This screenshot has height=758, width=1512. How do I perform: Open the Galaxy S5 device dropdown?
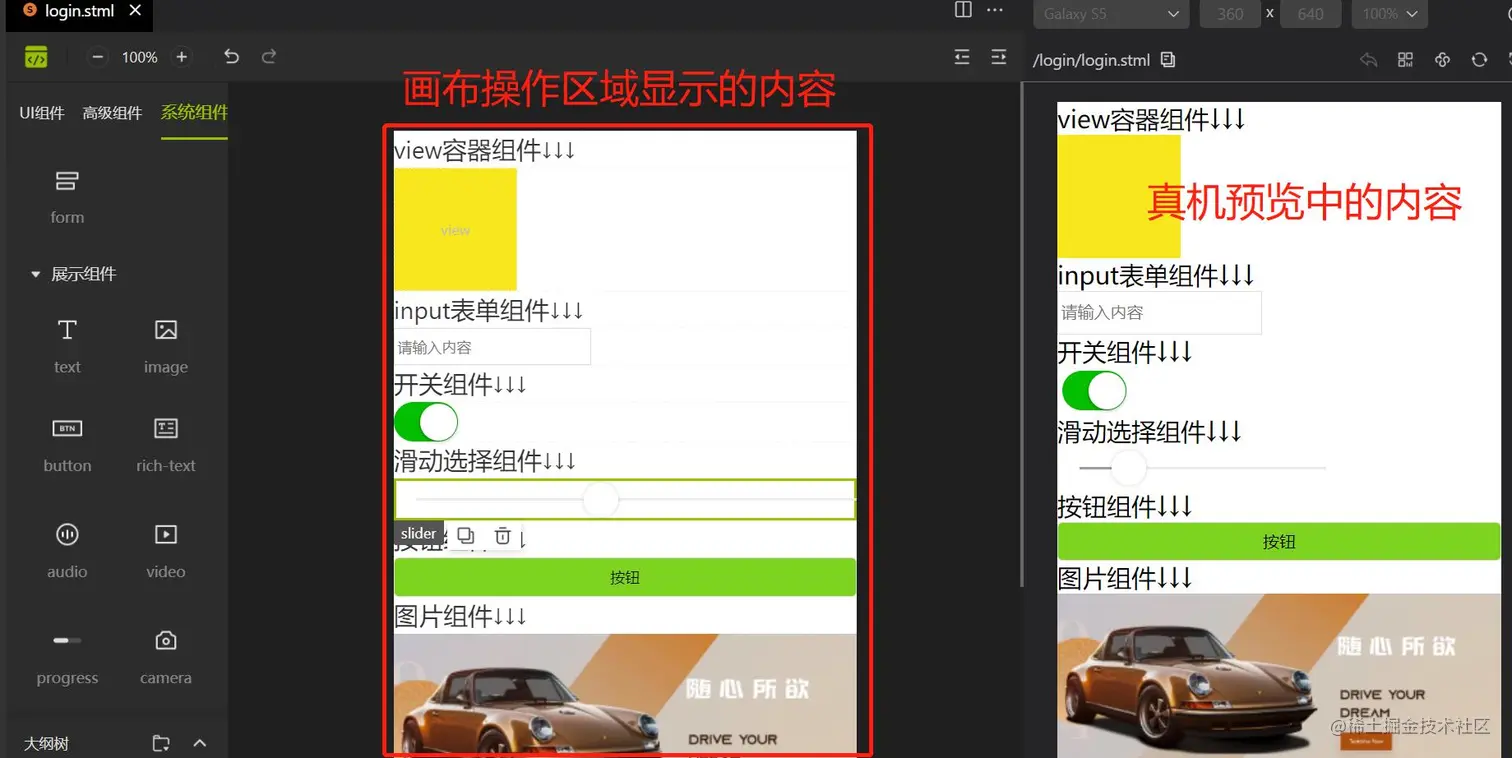pos(1110,14)
